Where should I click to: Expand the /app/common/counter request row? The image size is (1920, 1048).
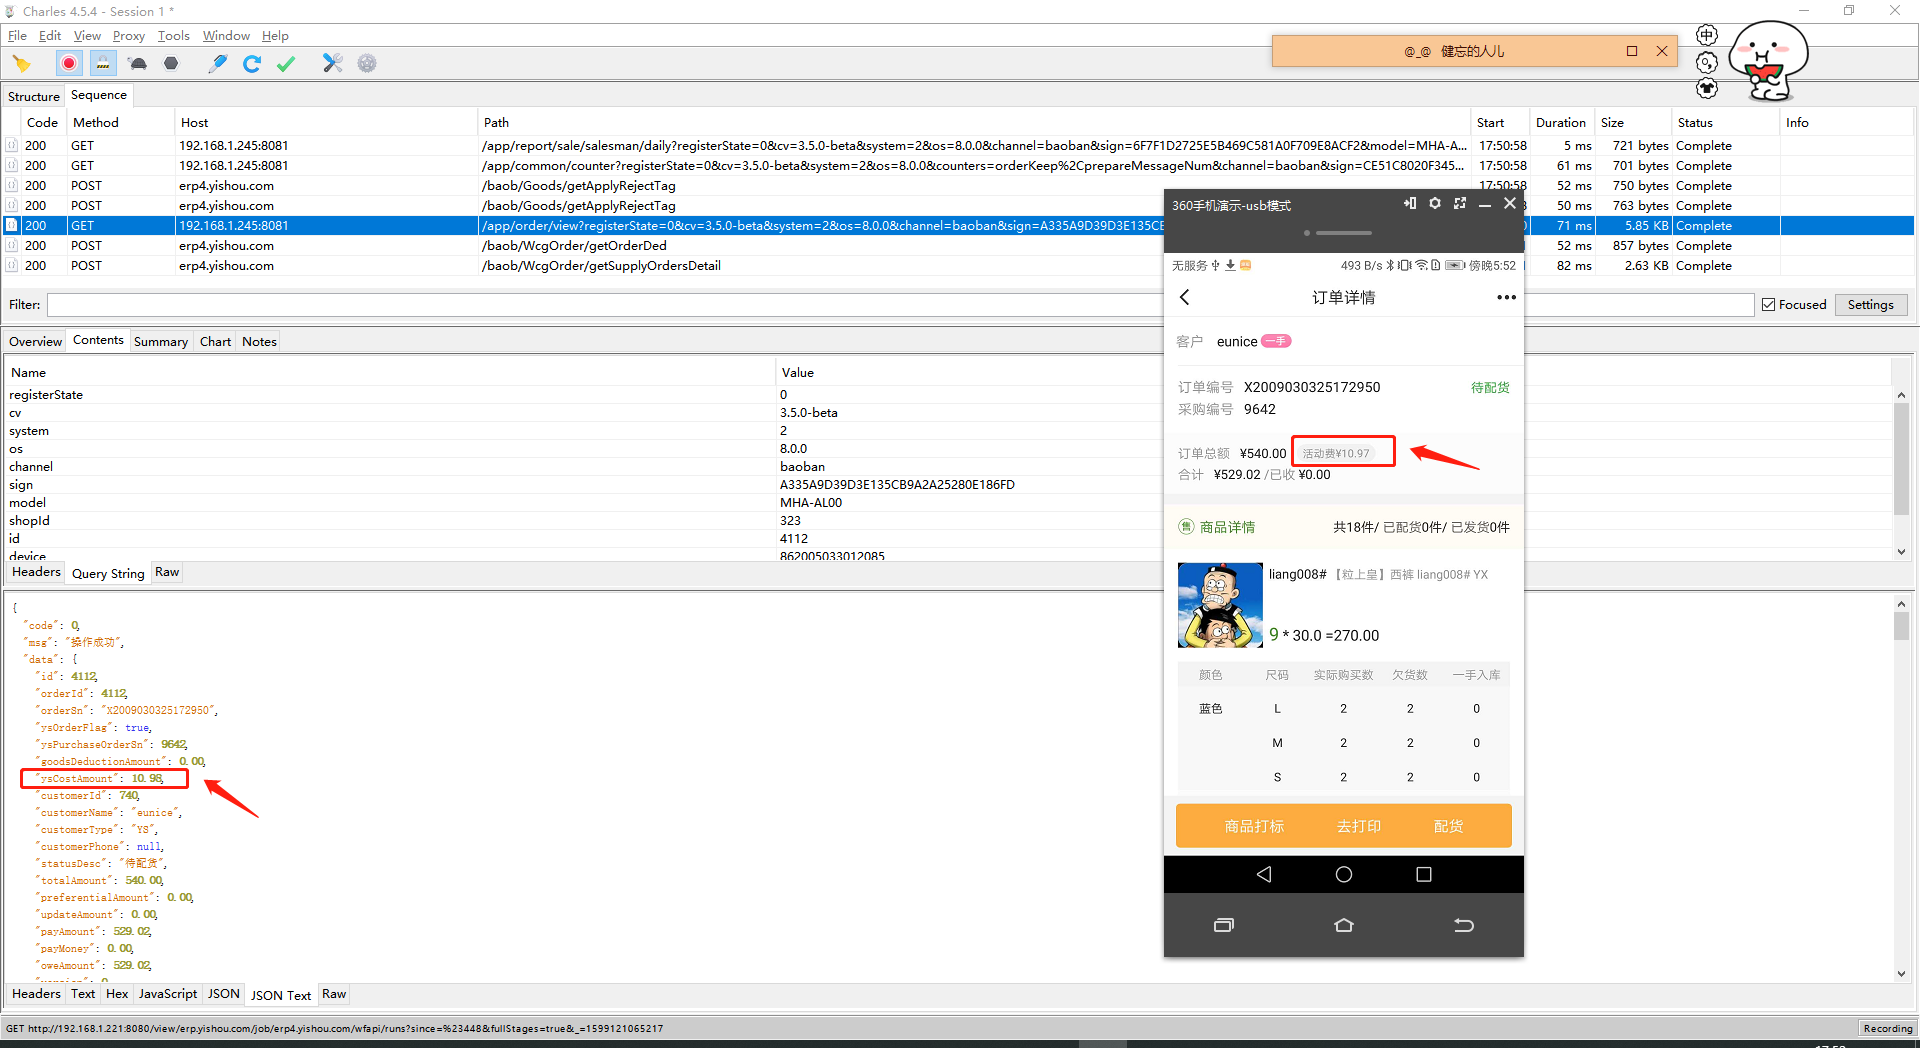12,166
